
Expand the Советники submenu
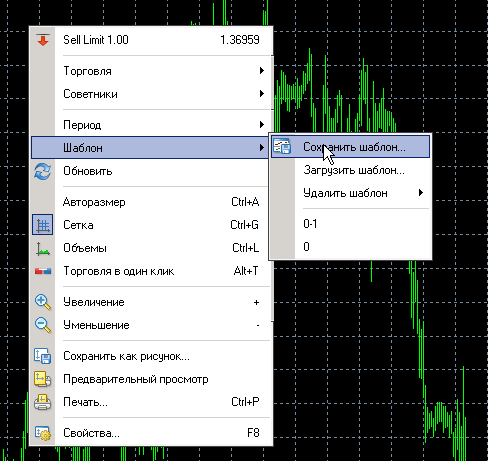point(151,94)
